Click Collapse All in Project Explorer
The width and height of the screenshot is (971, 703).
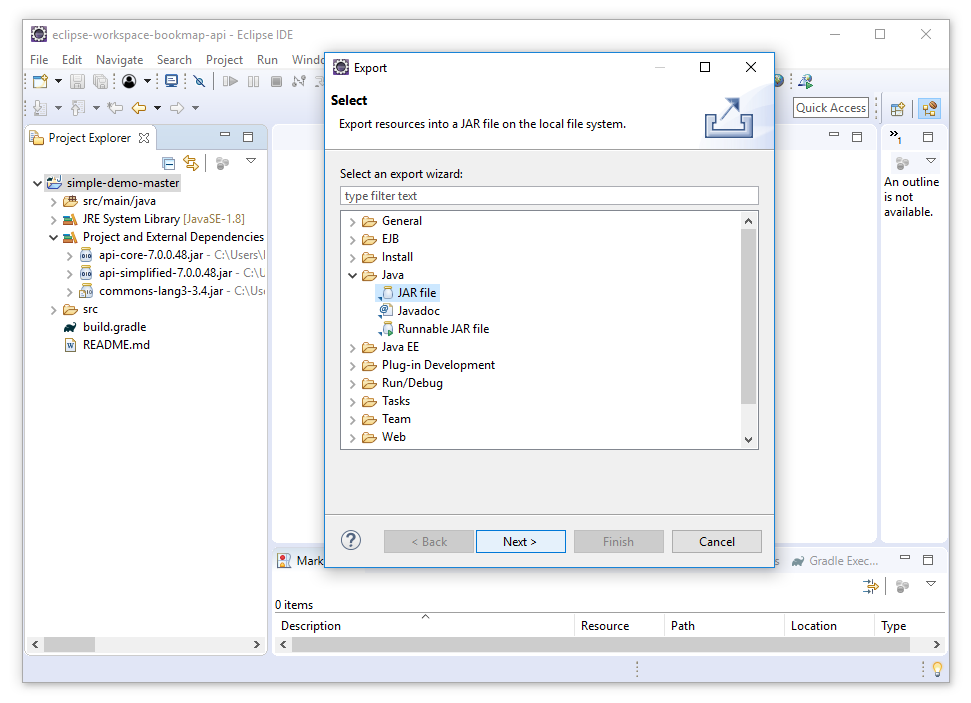pyautogui.click(x=169, y=162)
